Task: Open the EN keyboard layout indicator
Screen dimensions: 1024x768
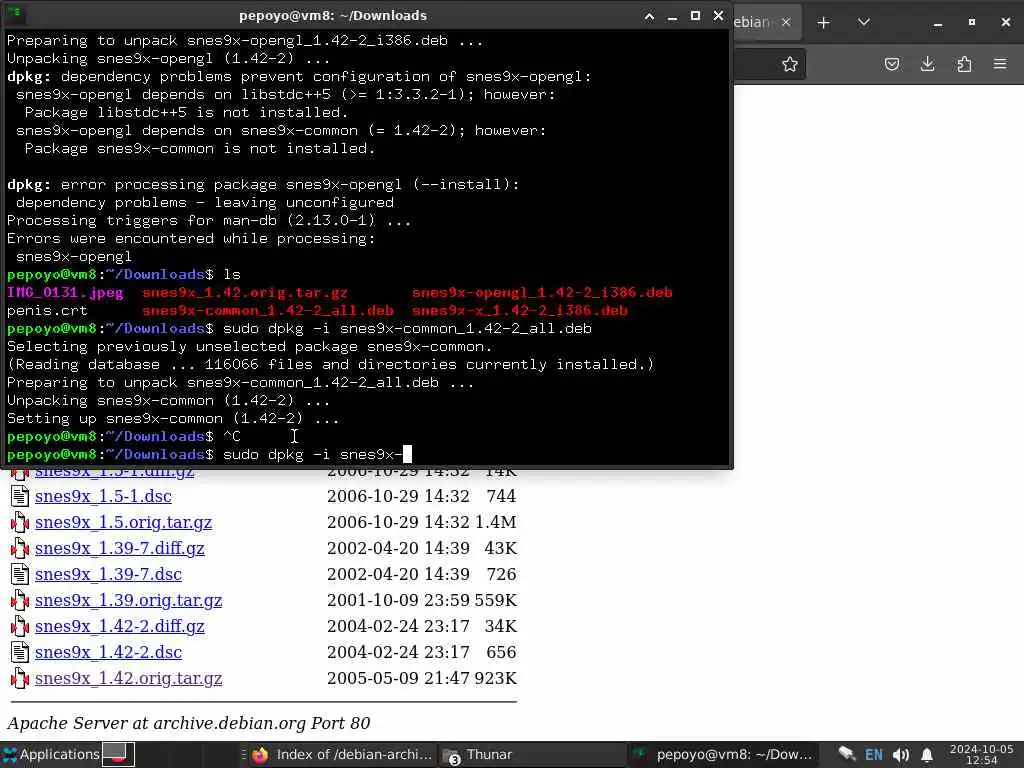Action: pos(874,754)
